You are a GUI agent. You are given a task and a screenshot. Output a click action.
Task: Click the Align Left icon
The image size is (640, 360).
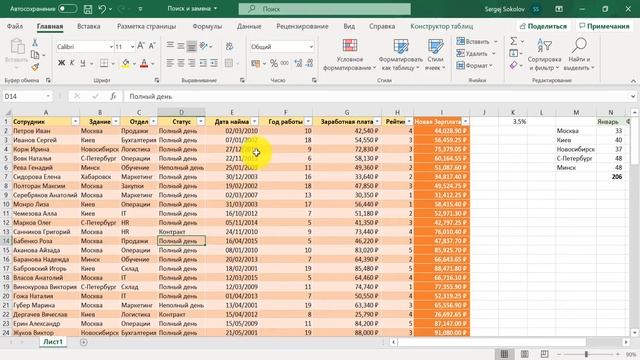coord(170,63)
